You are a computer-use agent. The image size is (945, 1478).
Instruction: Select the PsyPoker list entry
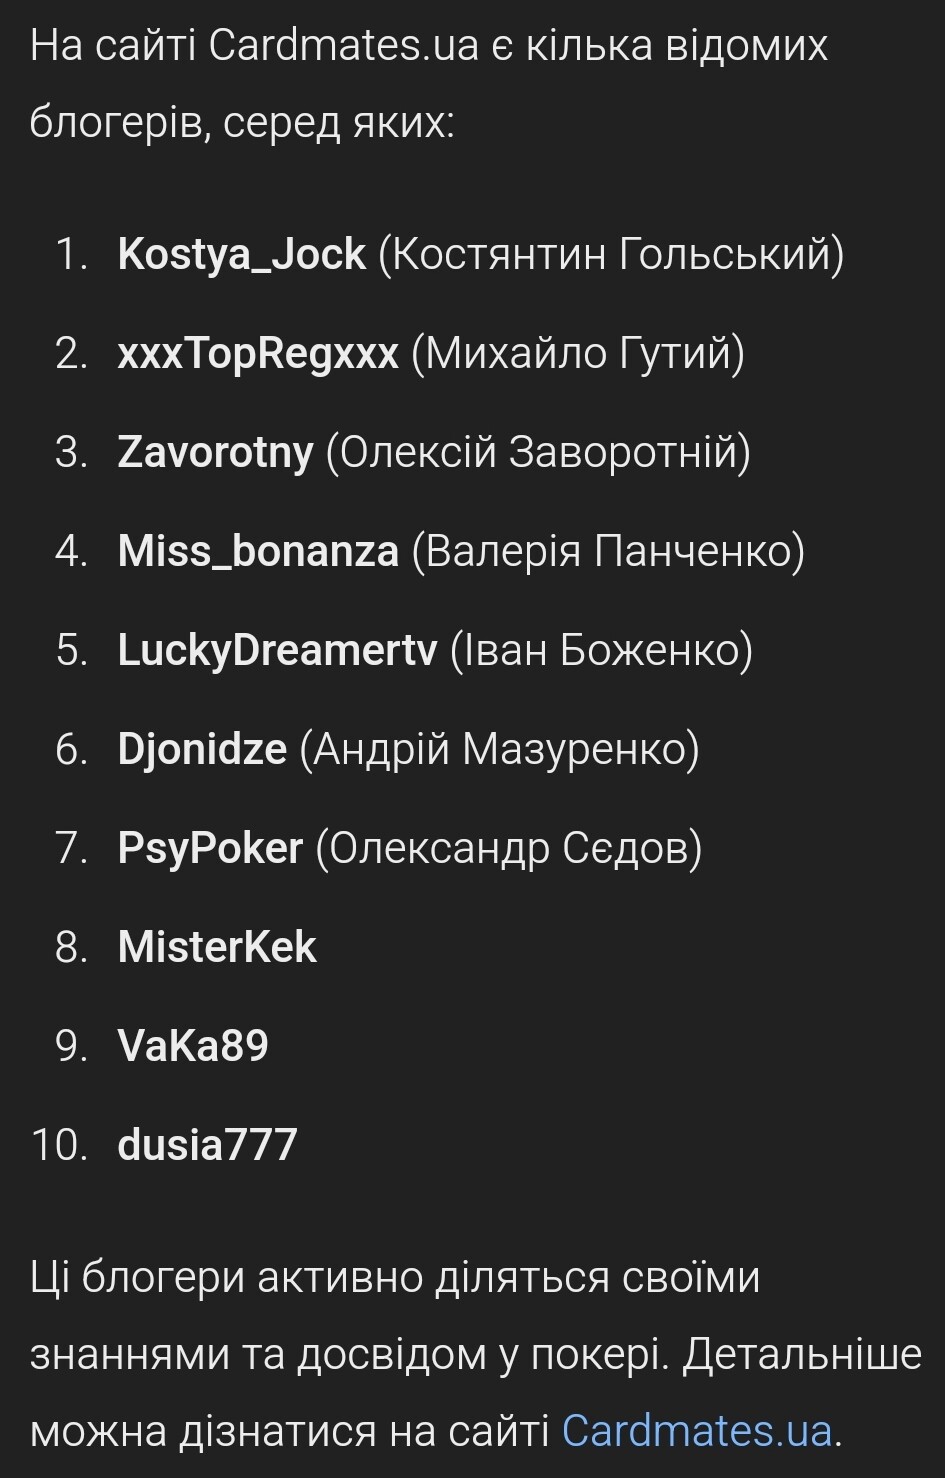pyautogui.click(x=210, y=848)
